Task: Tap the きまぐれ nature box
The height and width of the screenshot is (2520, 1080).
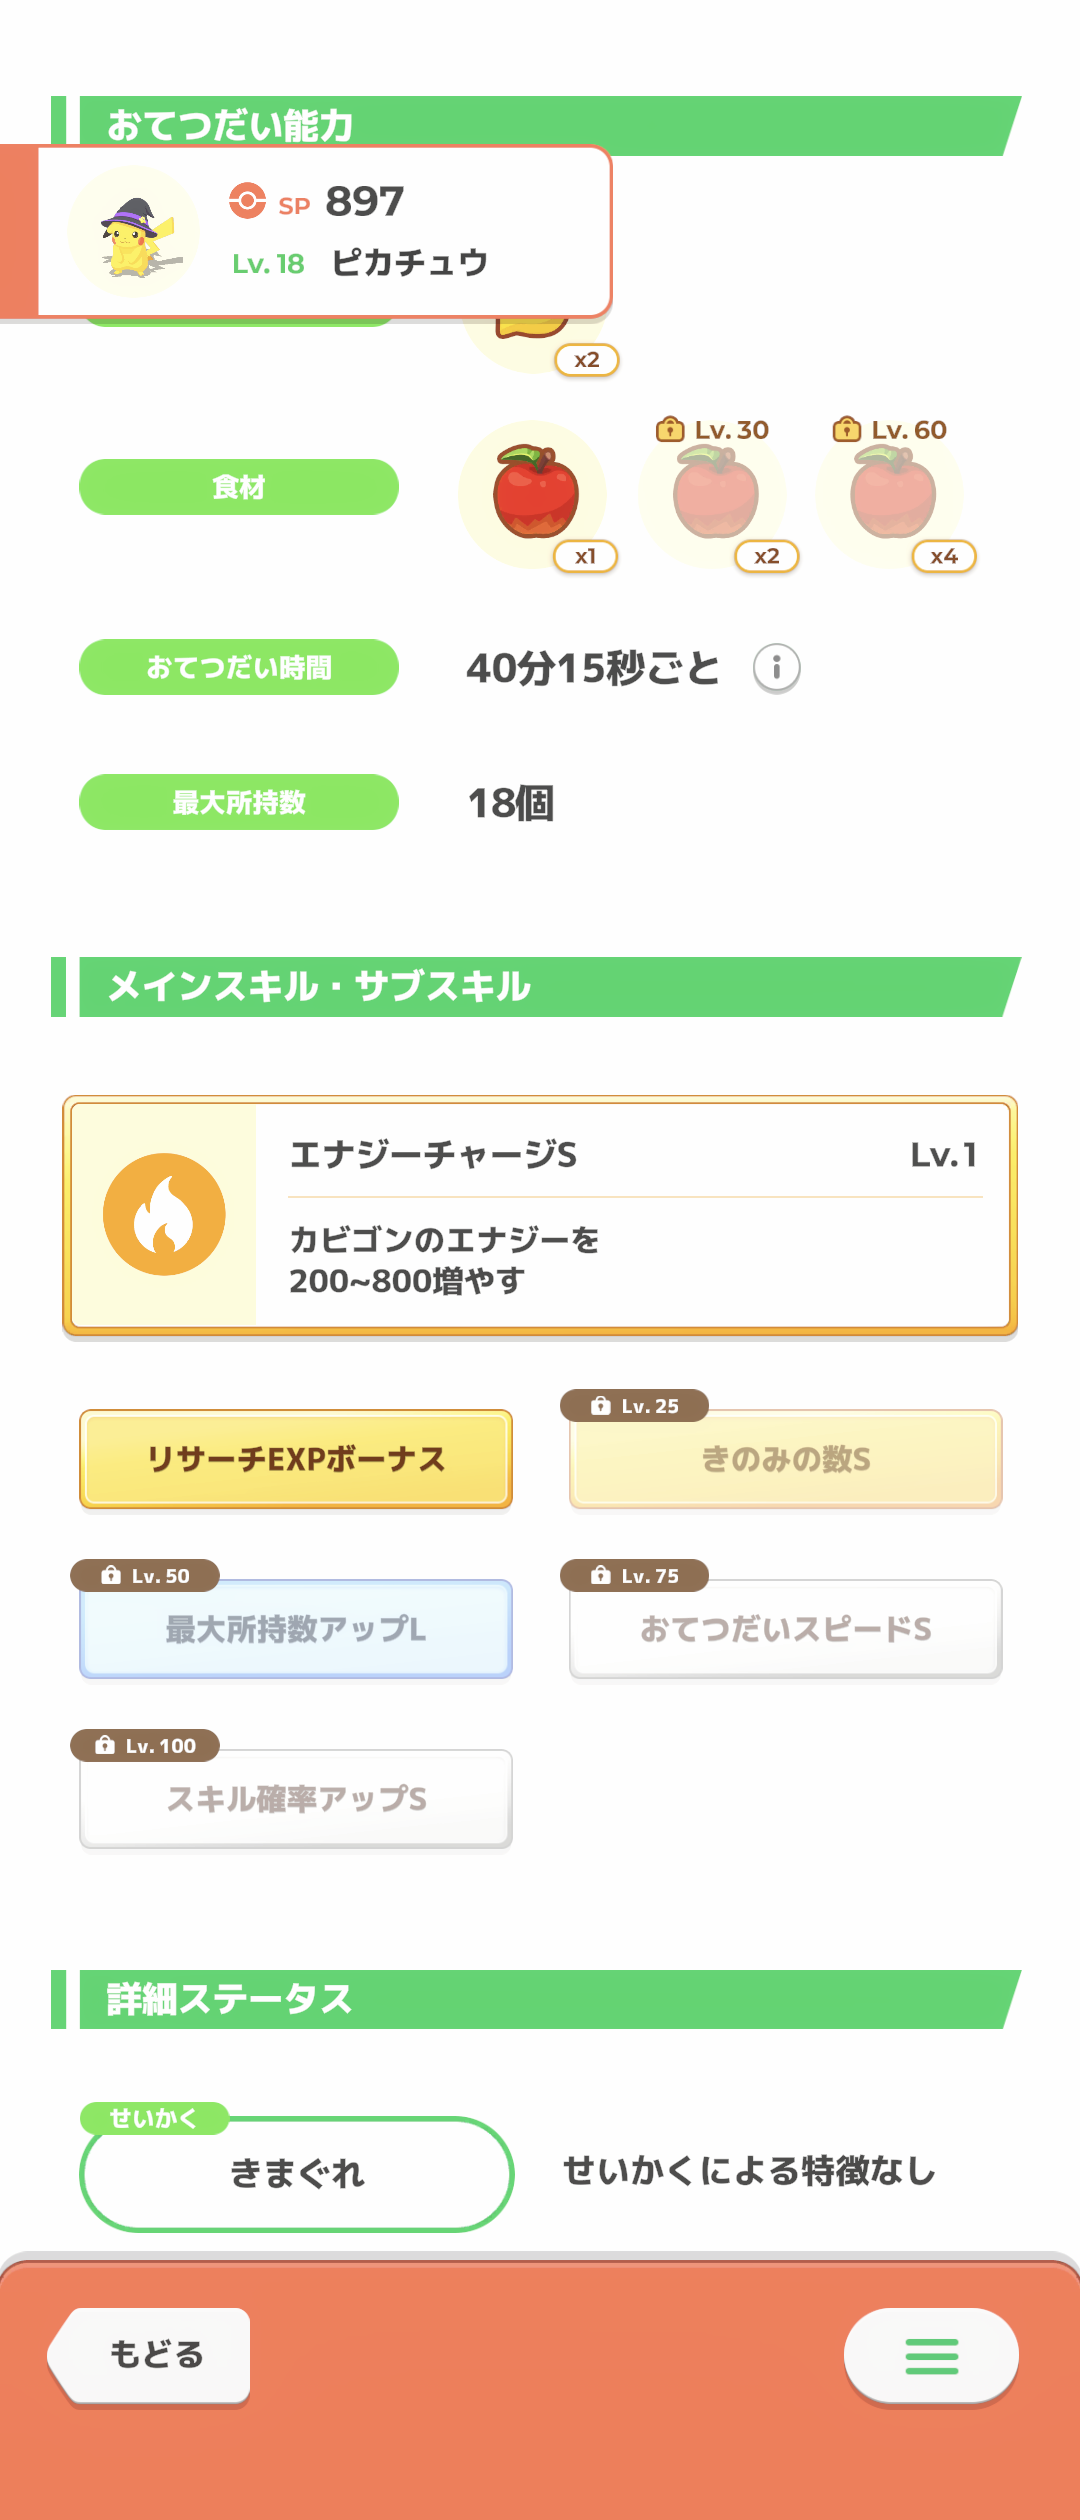Action: coord(297,2174)
